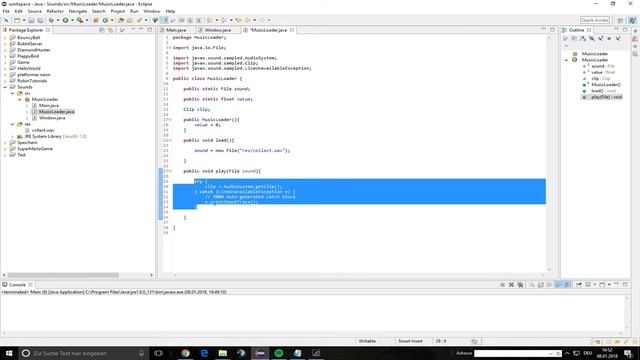
Task: Click the Quick Access search field
Action: 595,20
